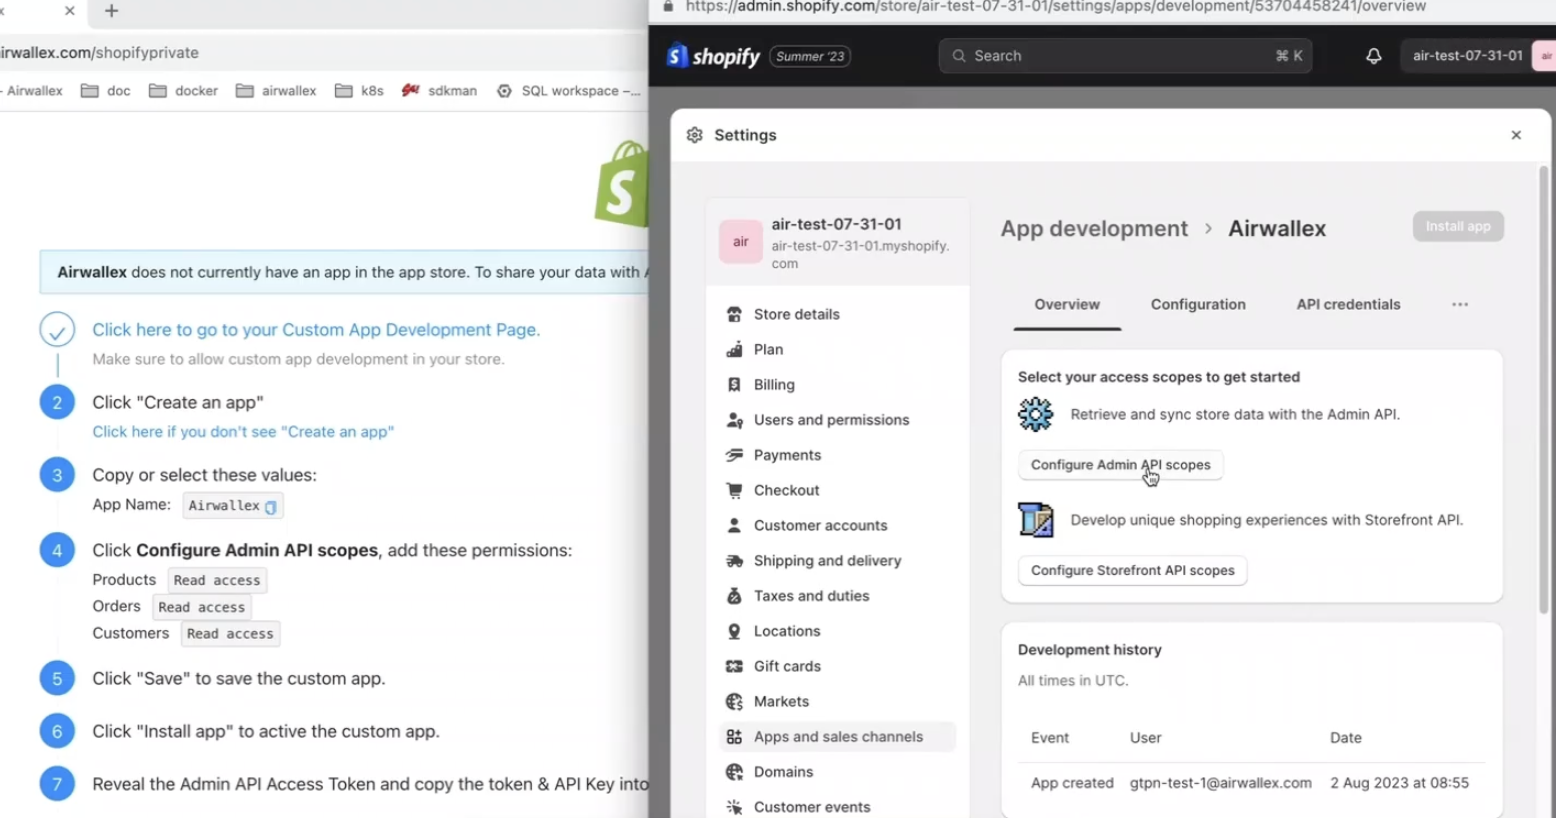1556x818 pixels.
Task: Open Apps and sales channels settings
Action: (x=838, y=737)
